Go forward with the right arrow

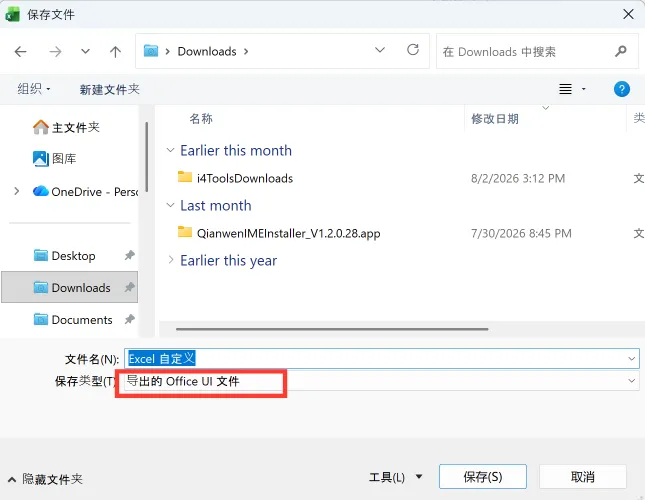tap(55, 51)
